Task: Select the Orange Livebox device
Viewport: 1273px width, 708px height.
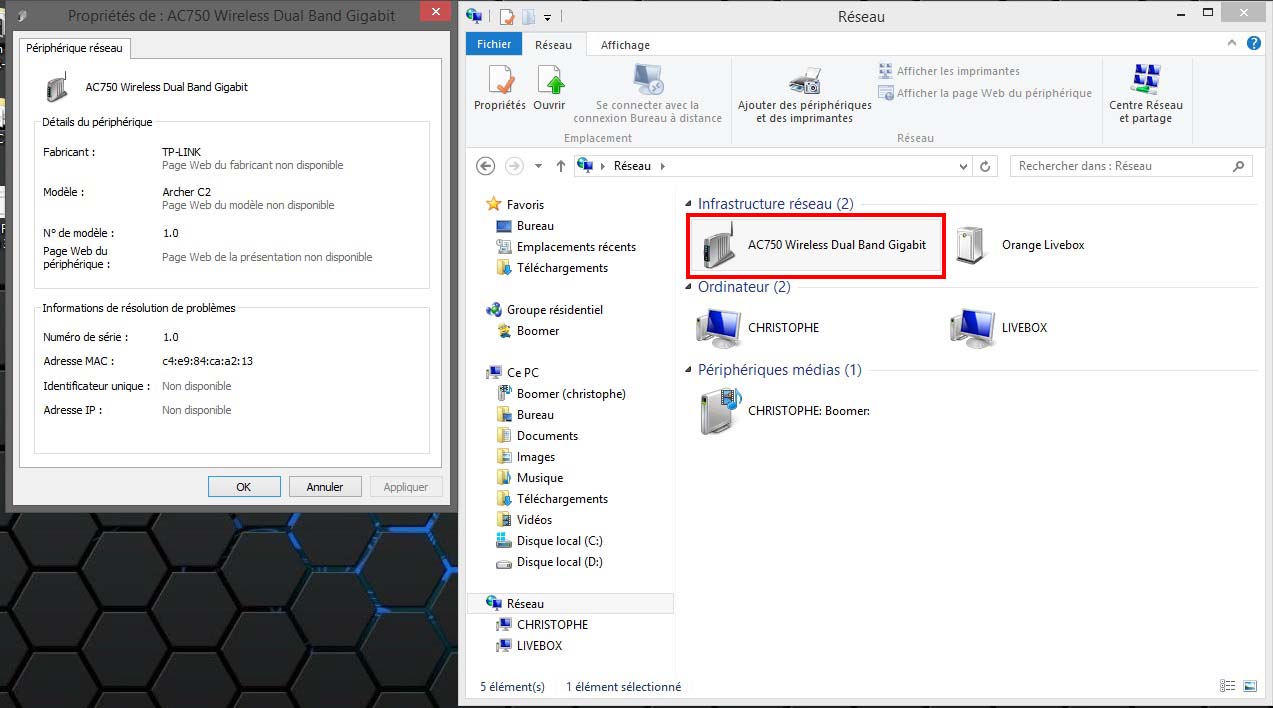Action: coord(1020,245)
